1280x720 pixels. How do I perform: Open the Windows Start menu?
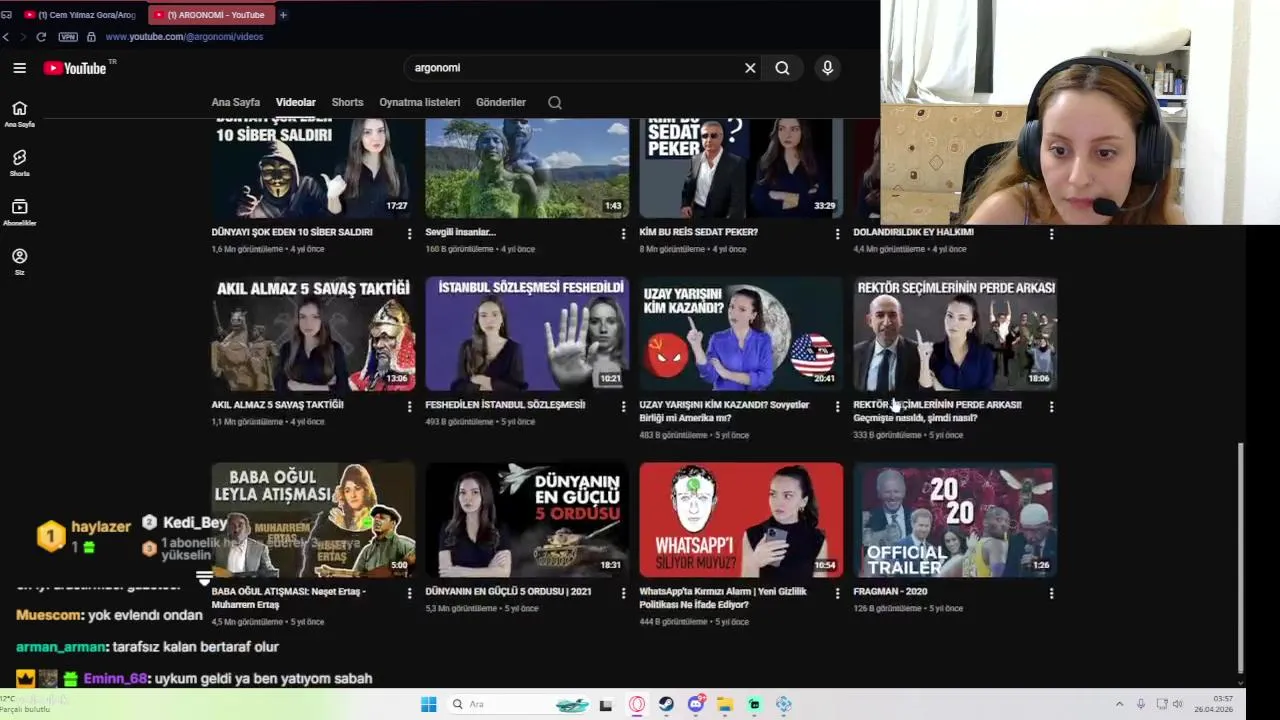(429, 704)
